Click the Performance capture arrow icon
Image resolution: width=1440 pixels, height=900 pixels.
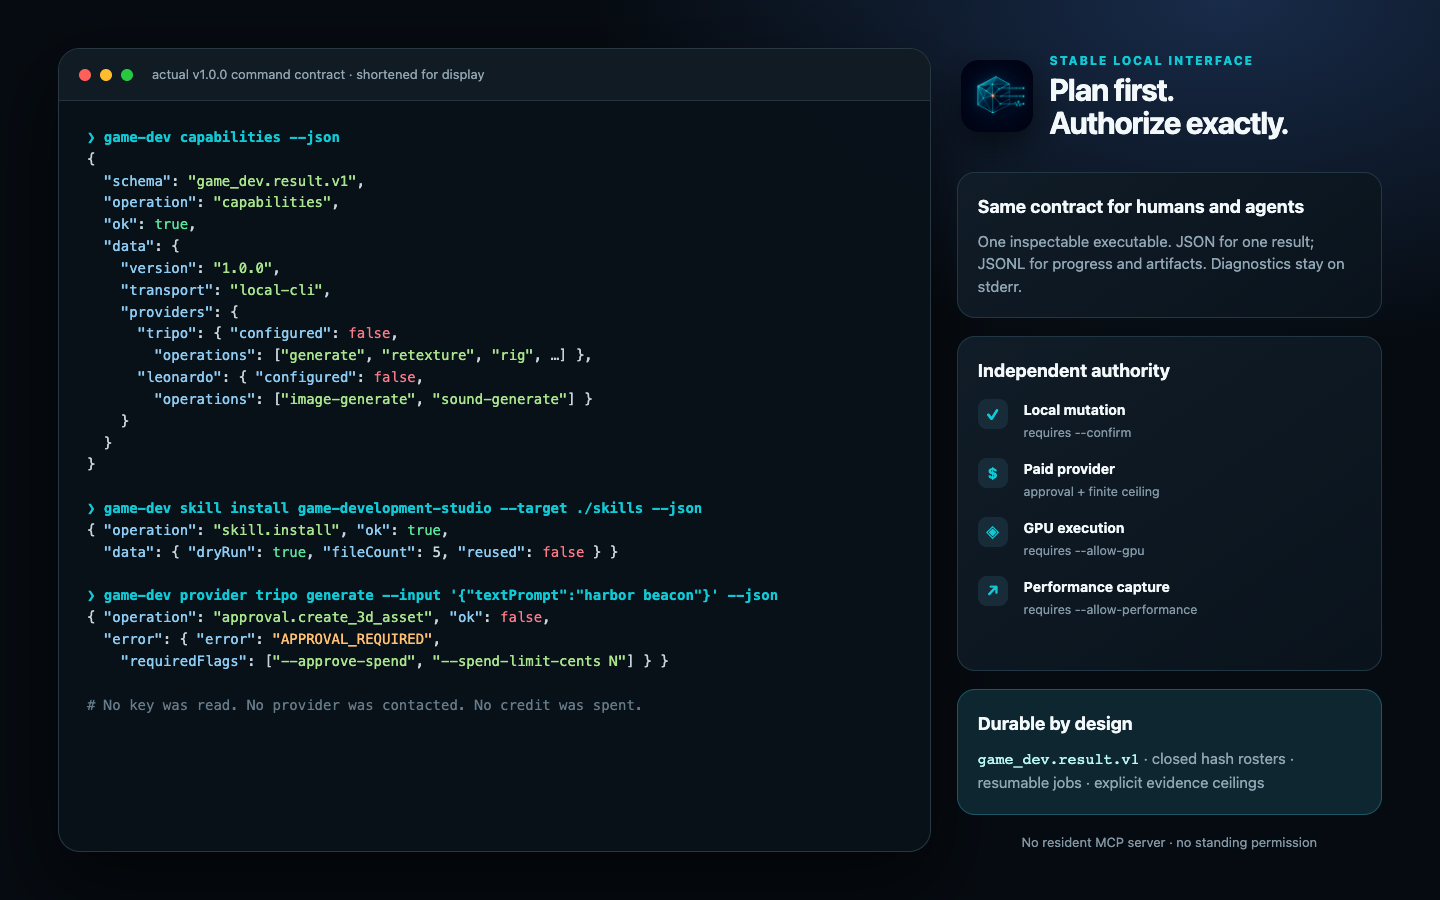pos(993,591)
